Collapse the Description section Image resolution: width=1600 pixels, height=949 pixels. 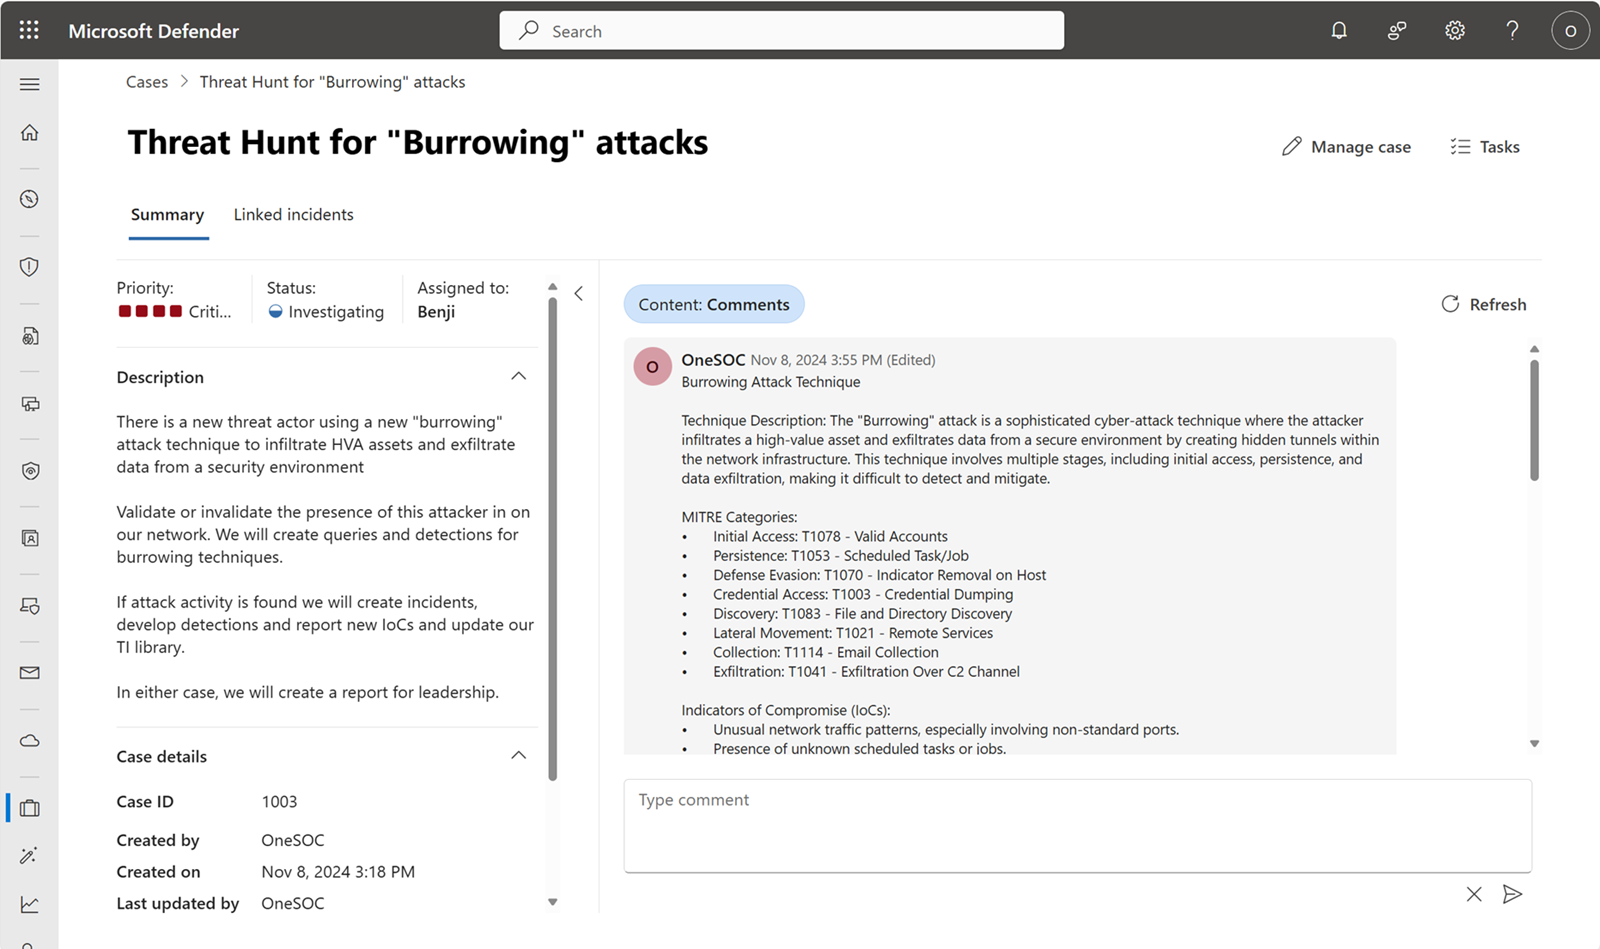tap(518, 377)
